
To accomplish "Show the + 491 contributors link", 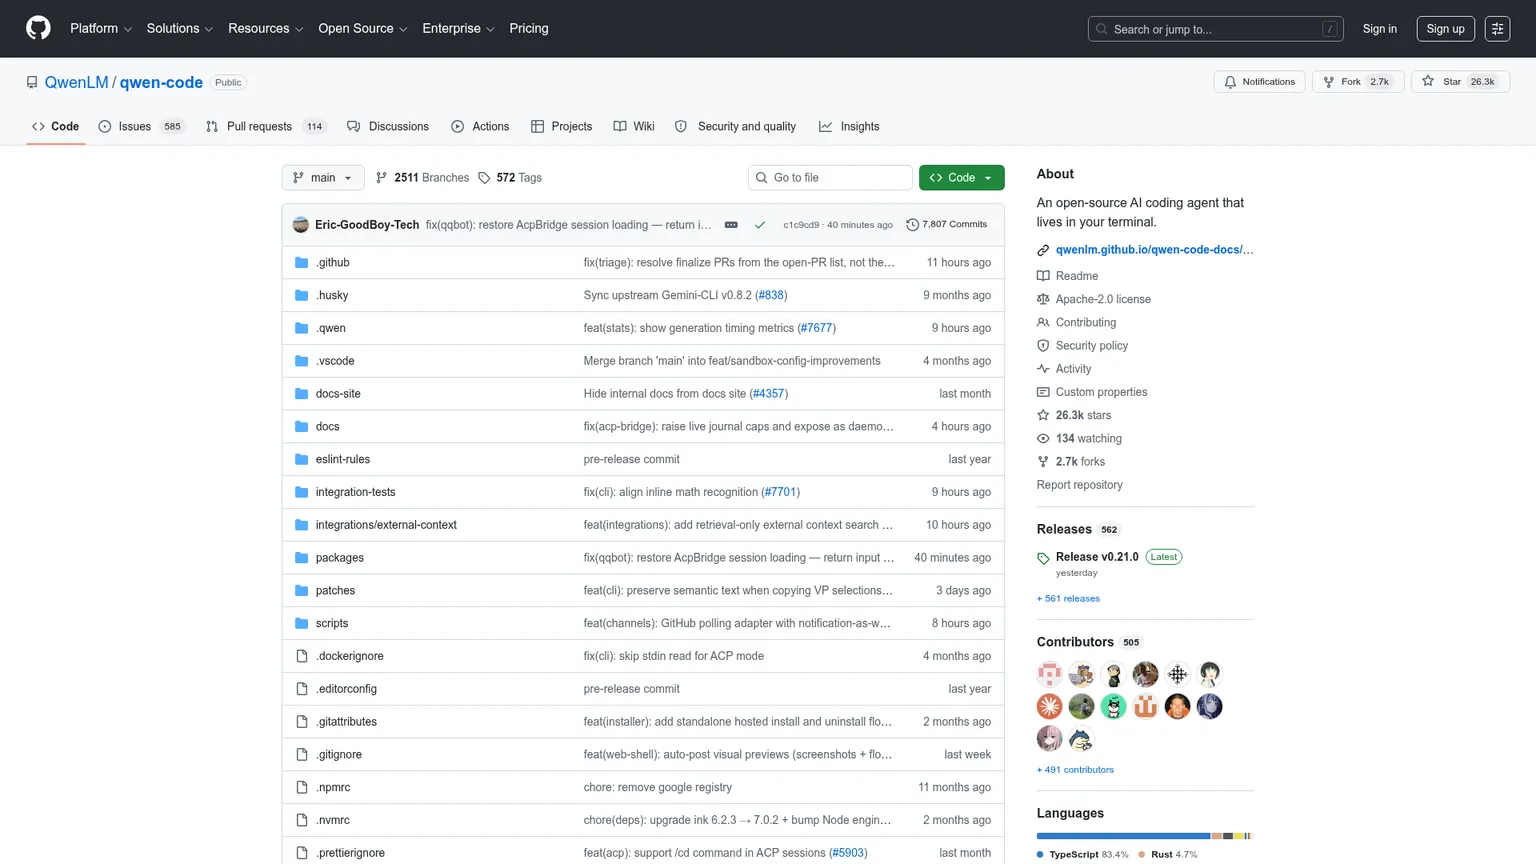I will pyautogui.click(x=1075, y=770).
